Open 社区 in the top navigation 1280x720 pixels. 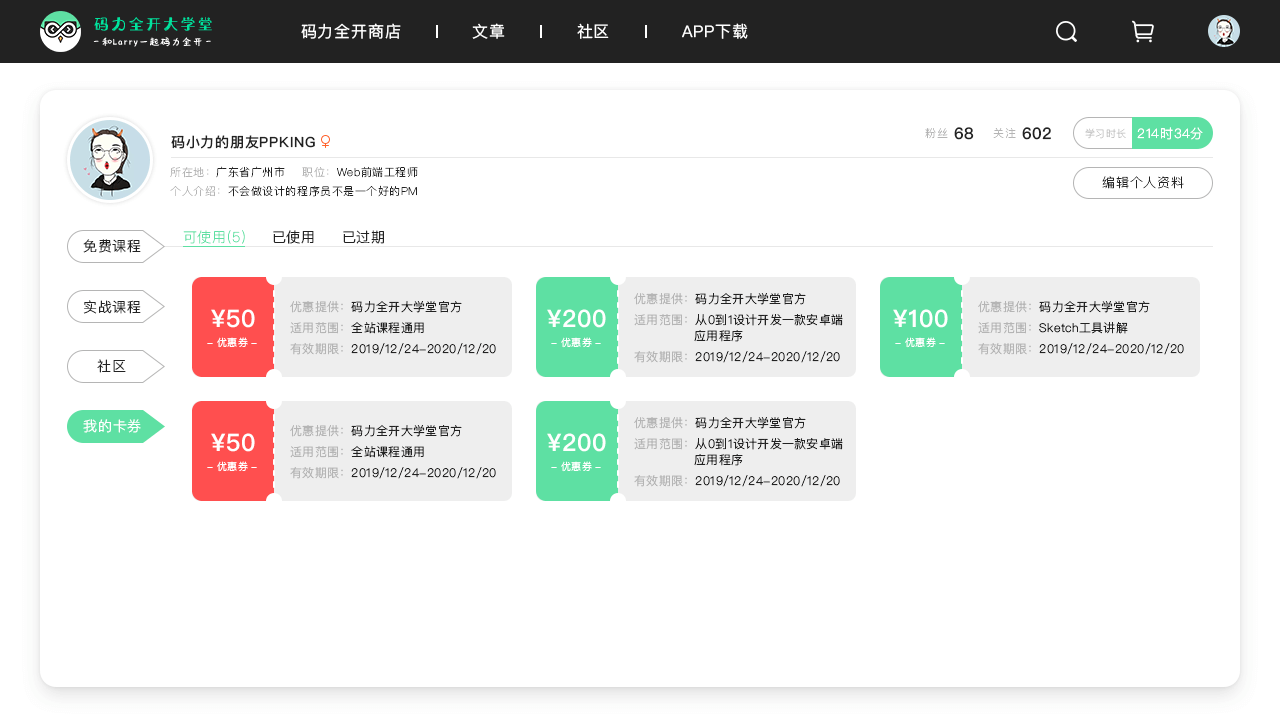593,32
